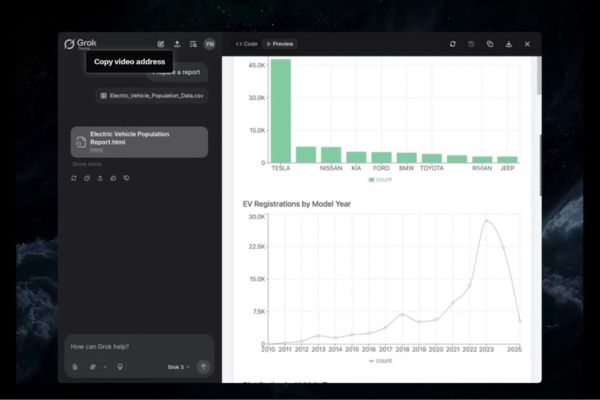This screenshot has height=400, width=600.
Task: Click the 'Copy video address' tooltip
Action: tap(129, 62)
